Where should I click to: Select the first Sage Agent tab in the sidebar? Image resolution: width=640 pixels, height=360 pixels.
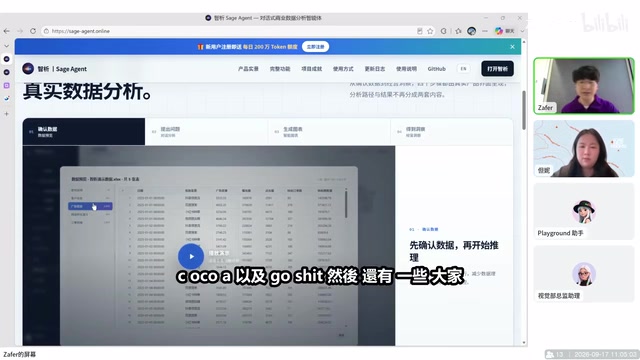click(7, 59)
